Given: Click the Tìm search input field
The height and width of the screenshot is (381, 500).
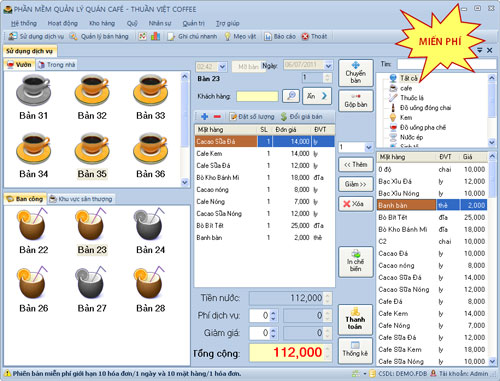Looking at the screenshot, I should 447,64.
